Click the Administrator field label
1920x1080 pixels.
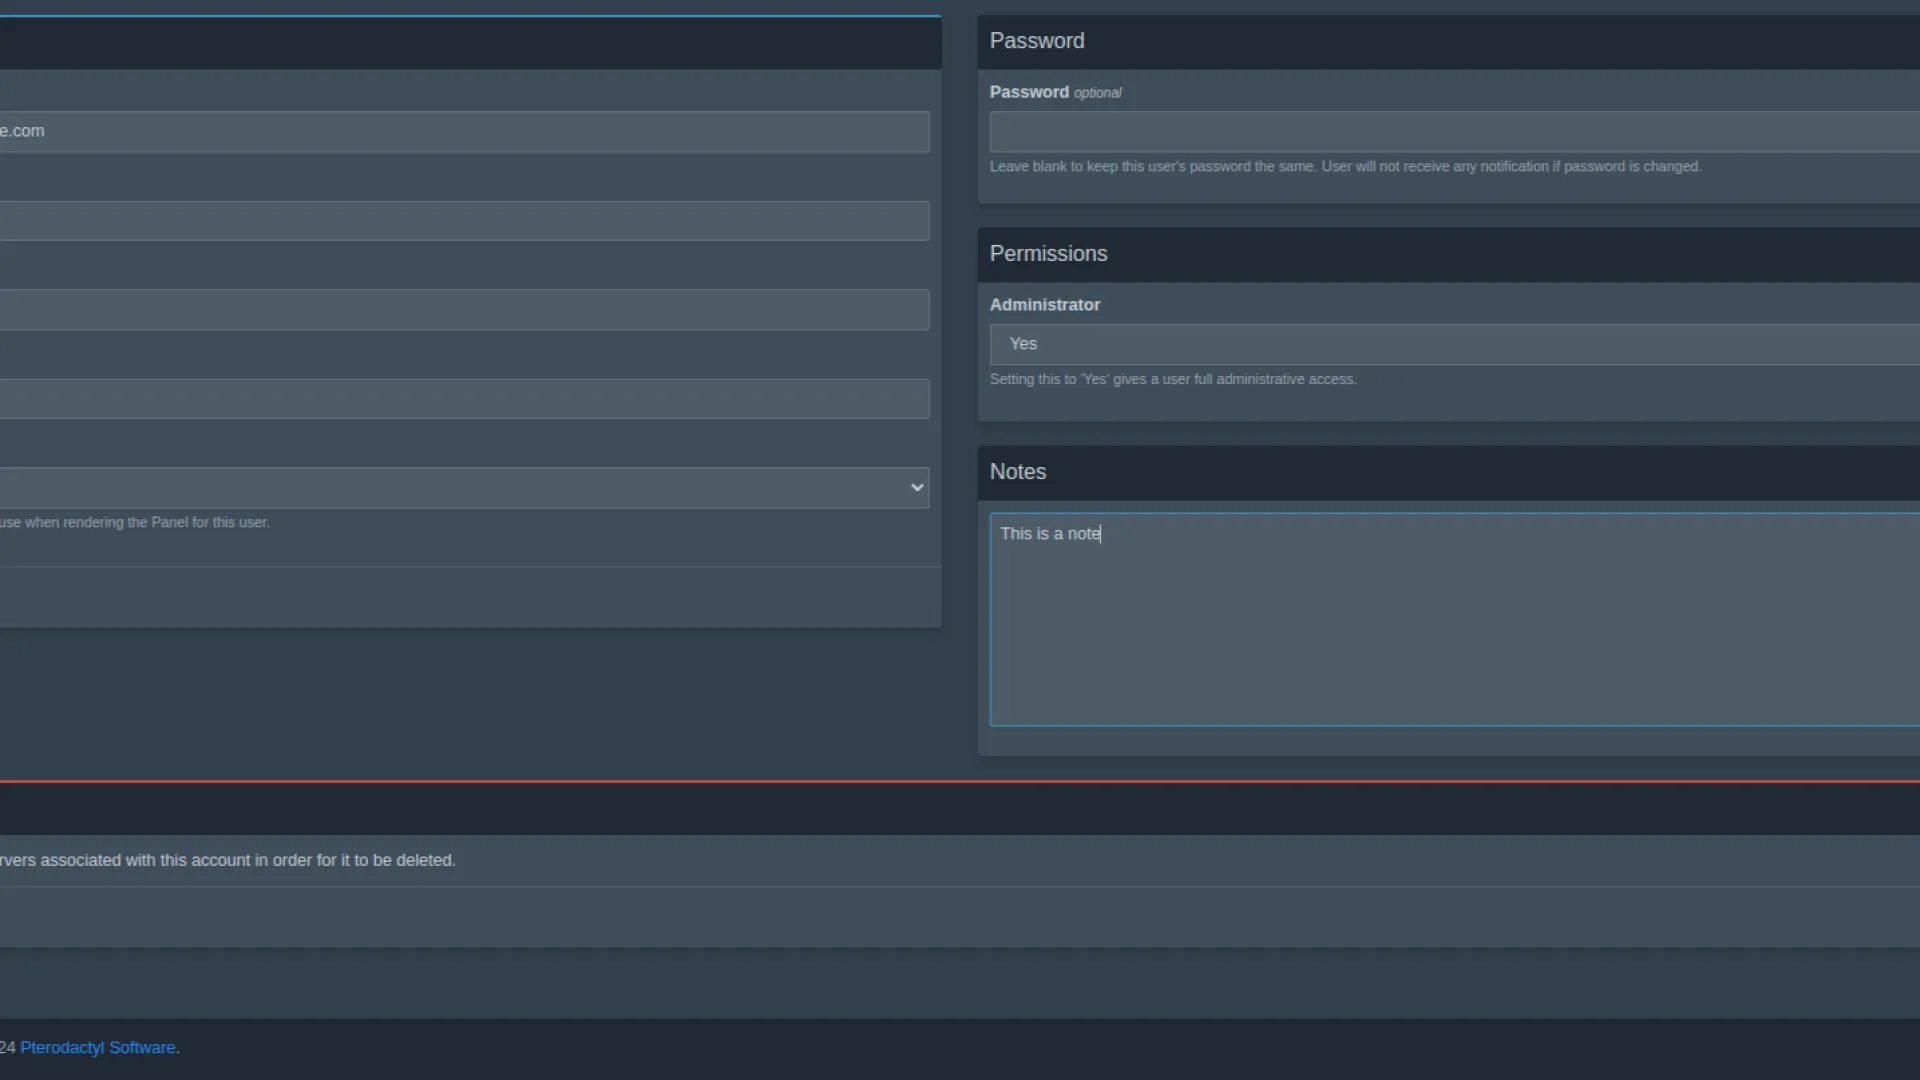(1044, 305)
